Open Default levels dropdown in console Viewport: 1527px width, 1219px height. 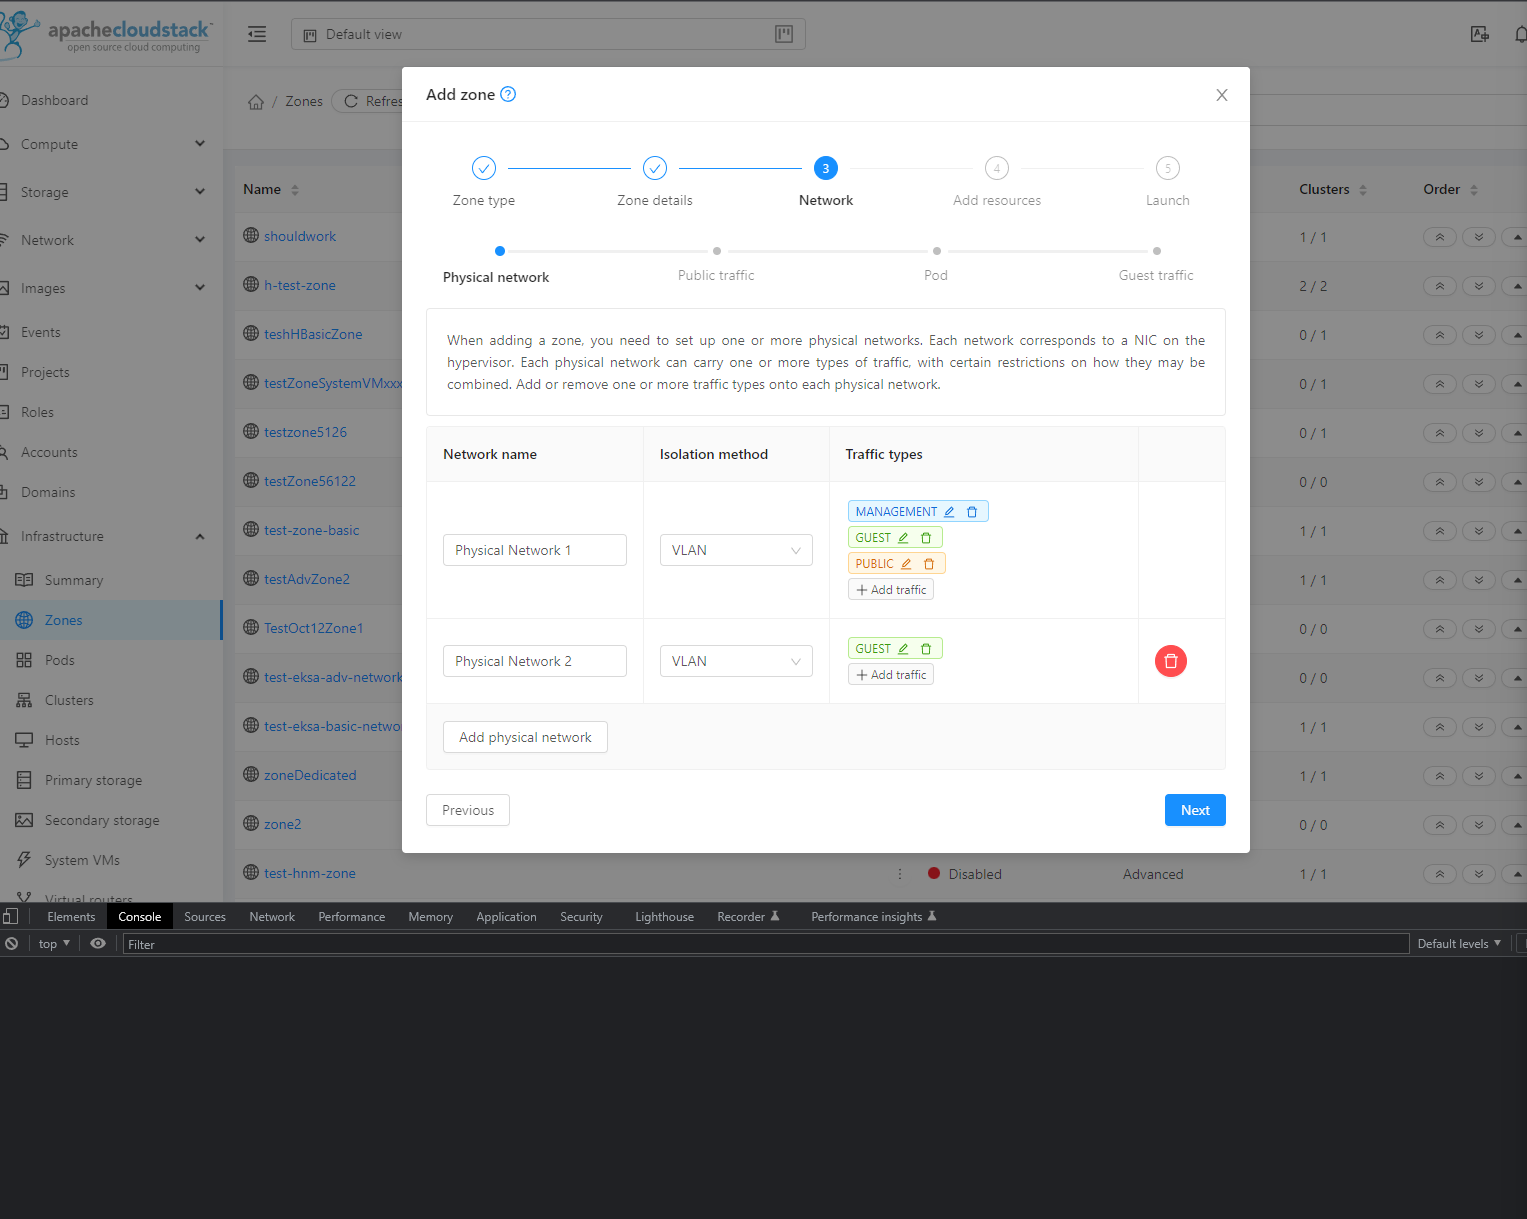[x=1459, y=944]
